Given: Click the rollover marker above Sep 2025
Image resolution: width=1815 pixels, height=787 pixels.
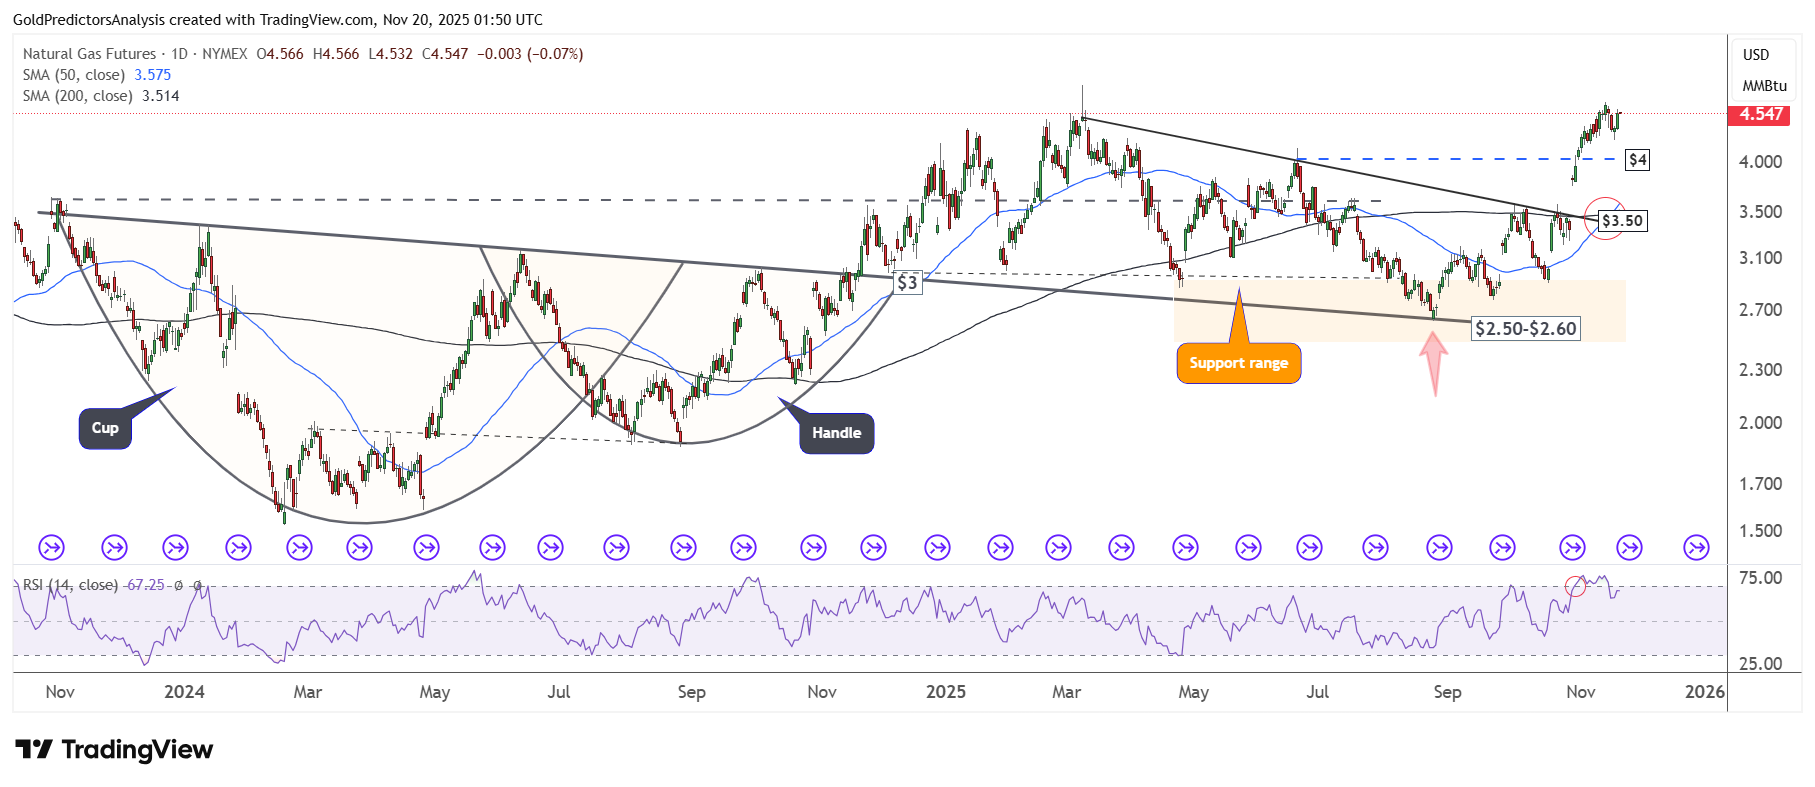Looking at the screenshot, I should [x=1439, y=547].
